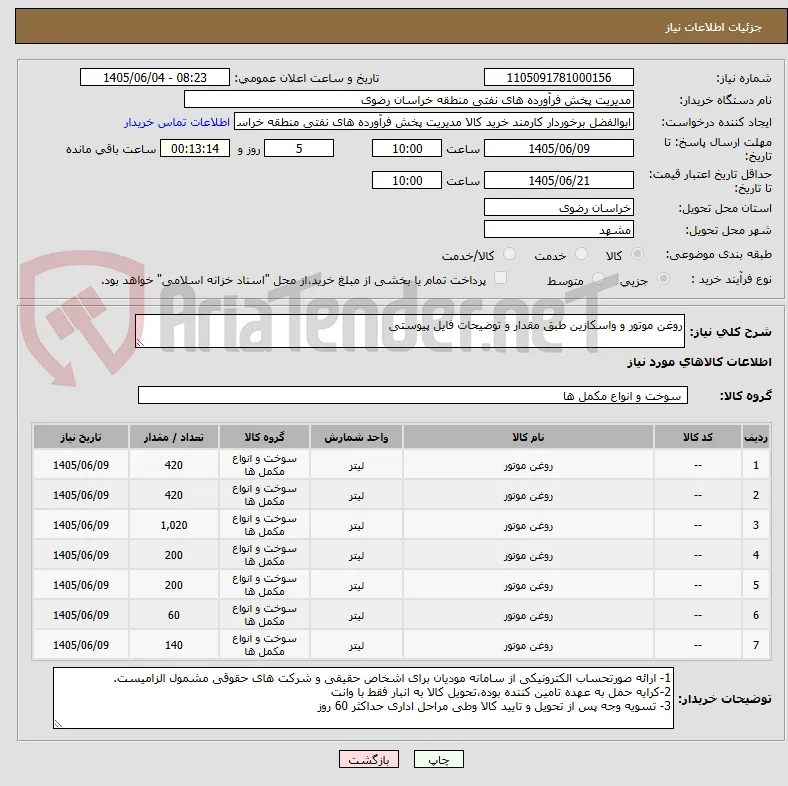Click the price validity date 1405/06/21 field
Viewport: 788px width, 786px height.
(559, 180)
